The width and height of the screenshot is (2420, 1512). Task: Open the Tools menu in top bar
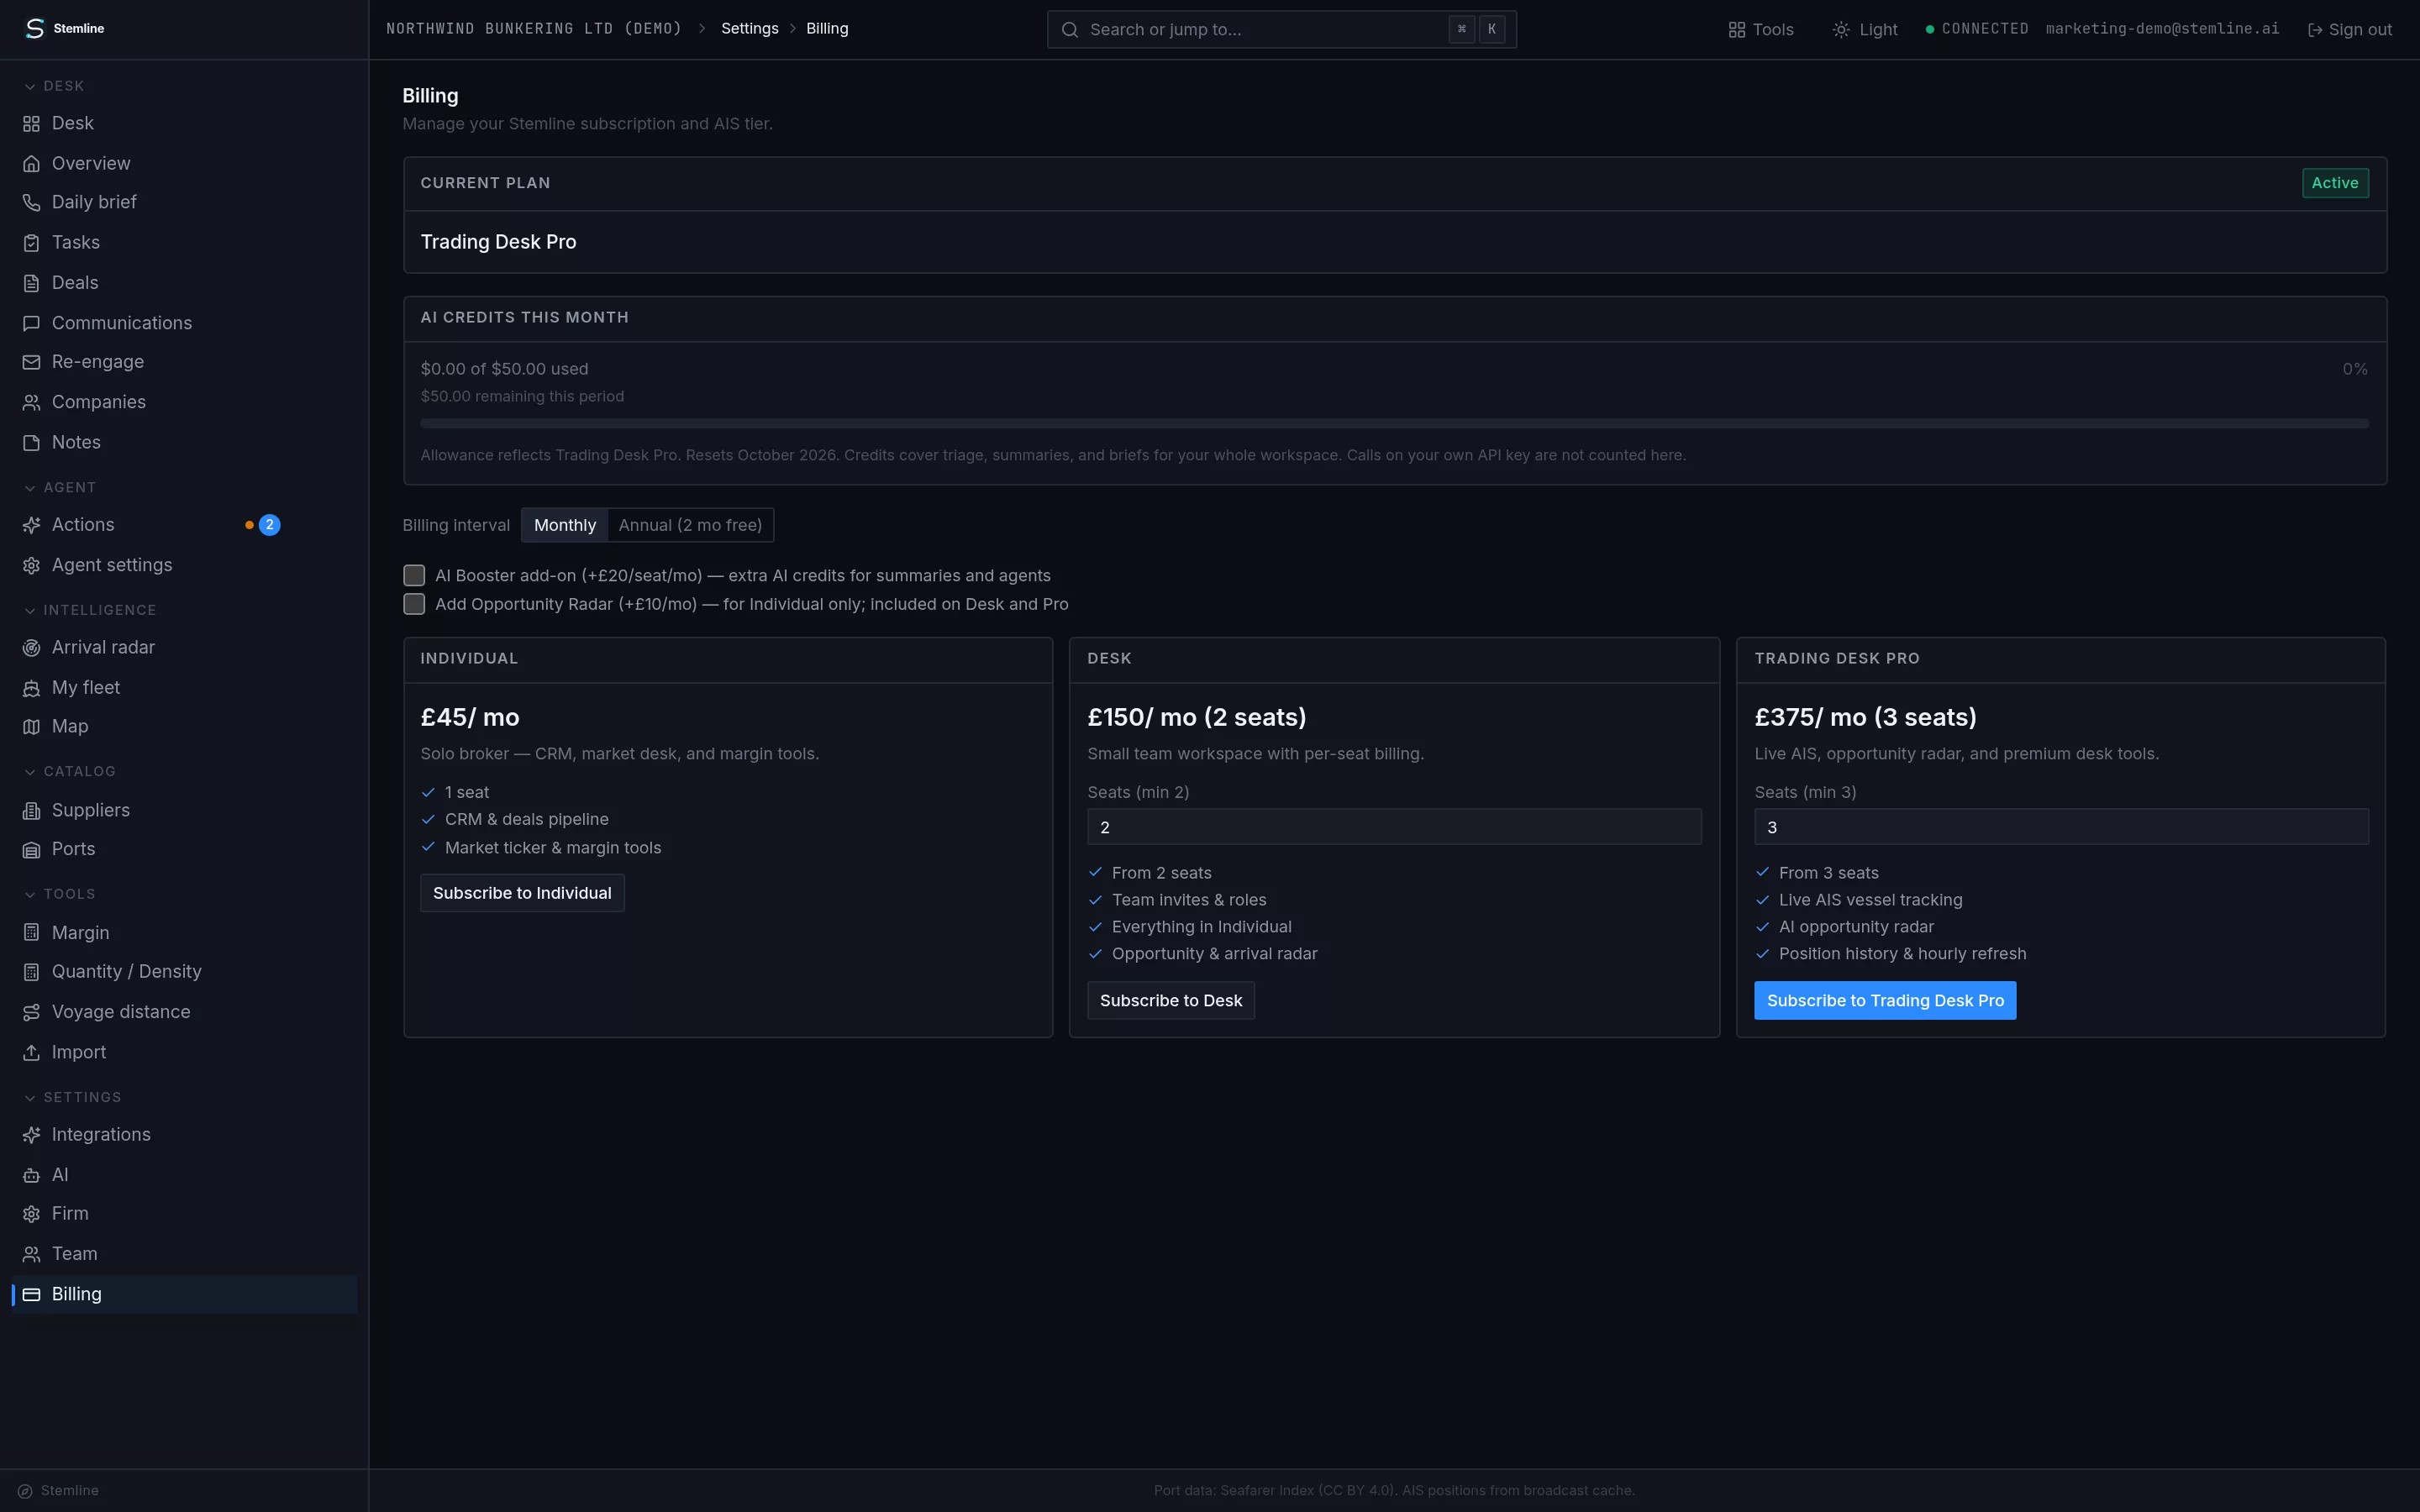[1761, 30]
